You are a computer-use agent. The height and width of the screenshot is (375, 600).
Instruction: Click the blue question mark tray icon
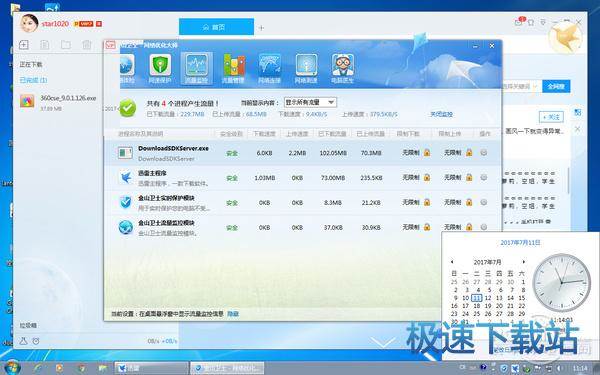[483, 368]
